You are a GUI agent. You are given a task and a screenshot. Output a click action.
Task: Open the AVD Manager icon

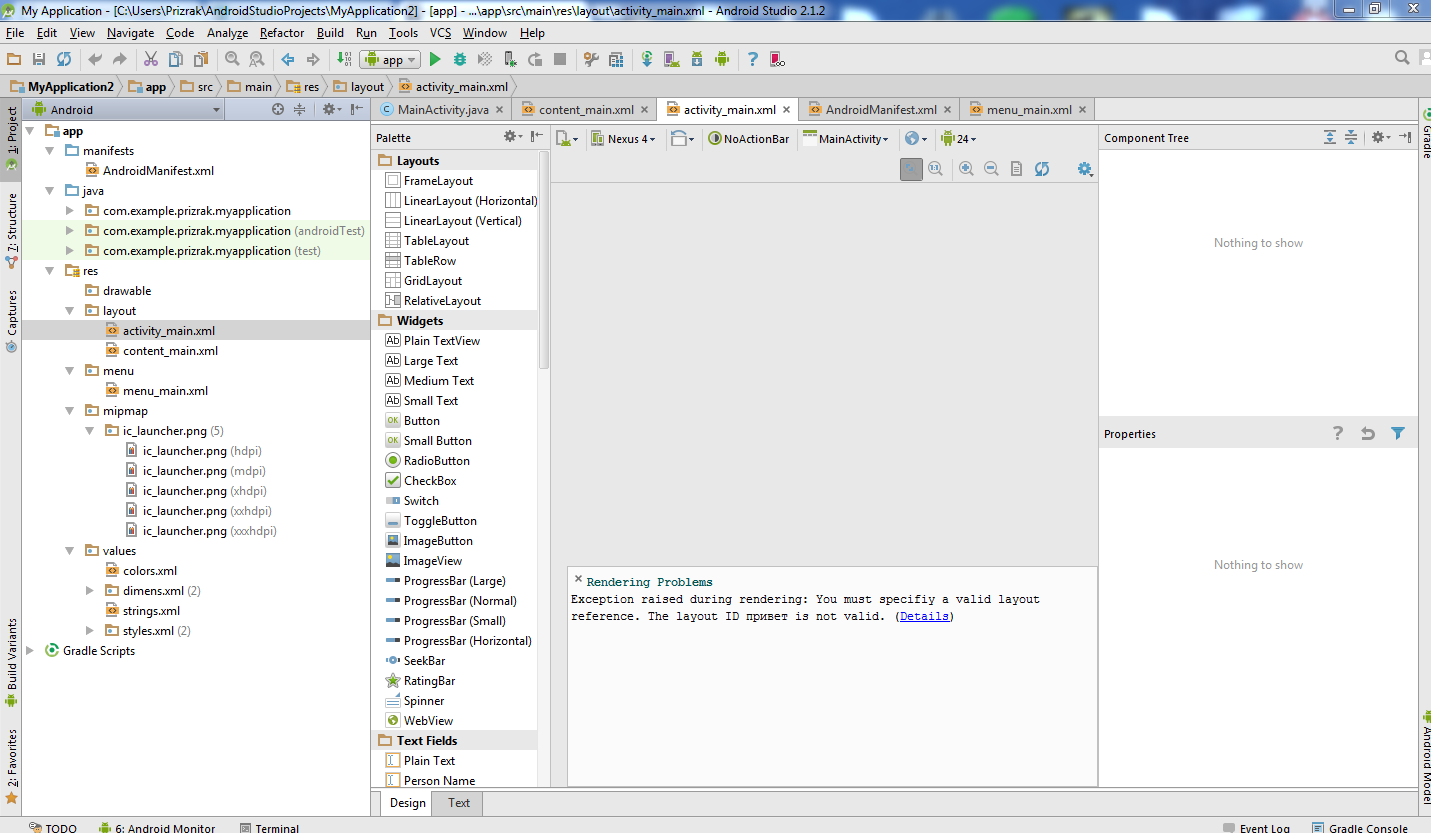pyautogui.click(x=672, y=59)
